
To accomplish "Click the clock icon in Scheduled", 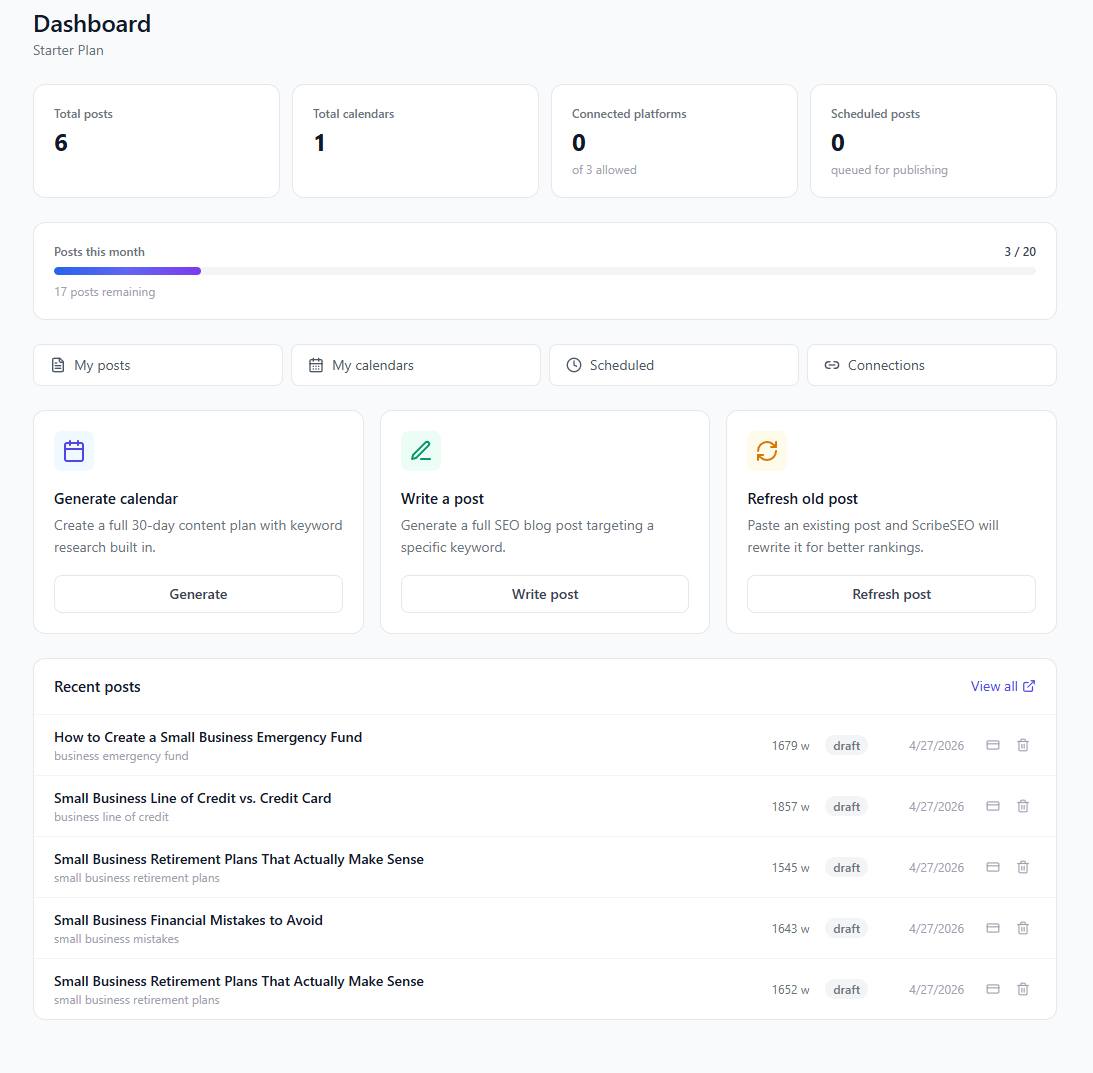I will 574,365.
